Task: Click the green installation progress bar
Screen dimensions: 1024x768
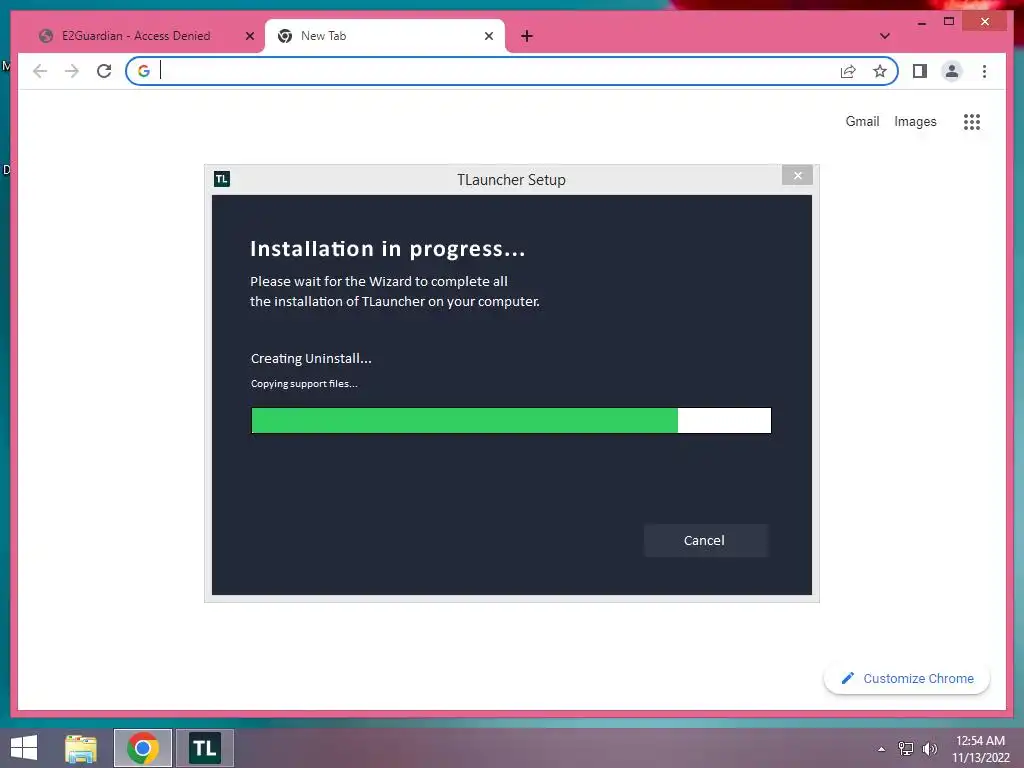Action: tap(511, 421)
